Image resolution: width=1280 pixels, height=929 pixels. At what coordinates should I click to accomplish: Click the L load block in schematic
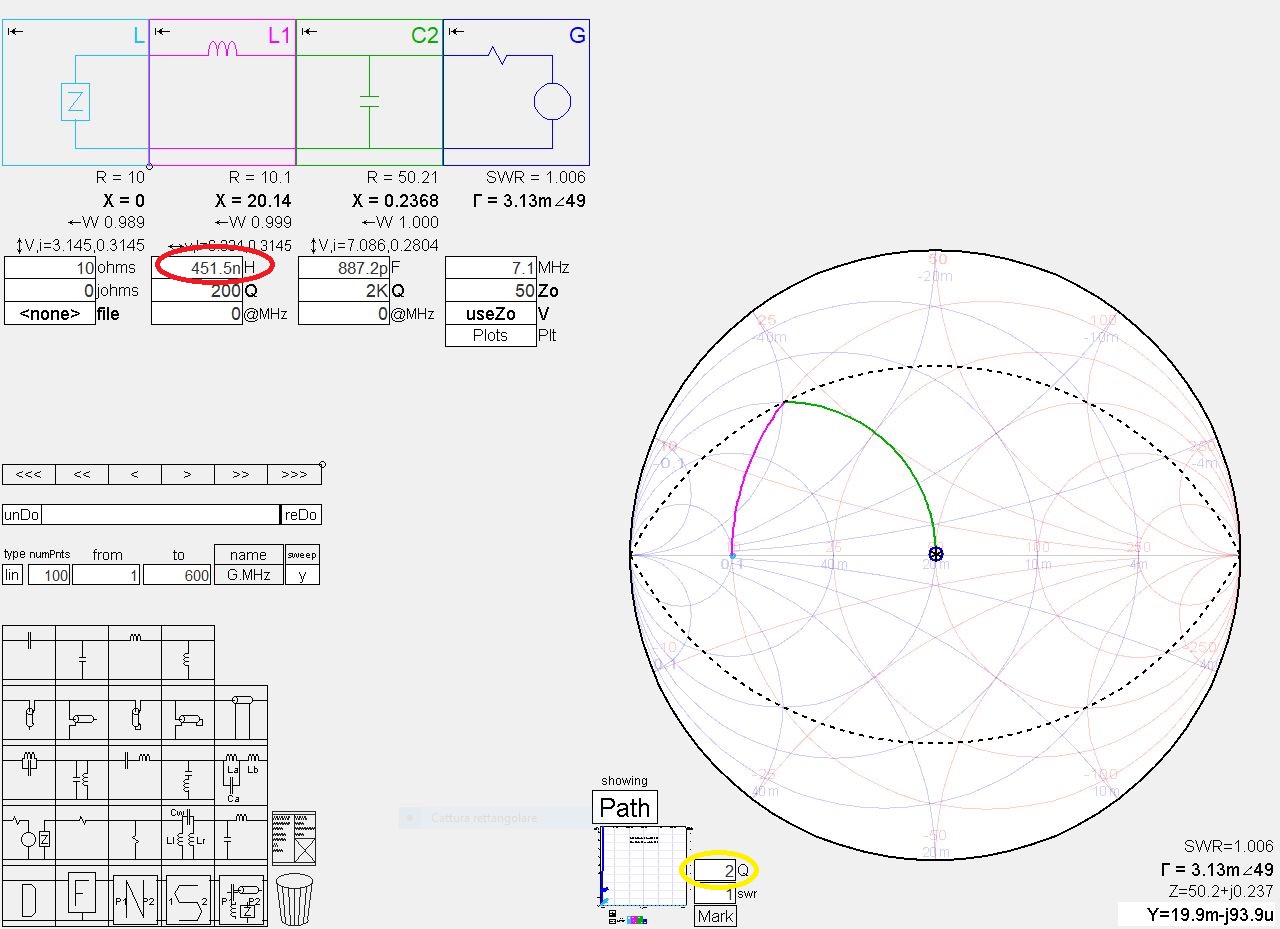pyautogui.click(x=75, y=92)
